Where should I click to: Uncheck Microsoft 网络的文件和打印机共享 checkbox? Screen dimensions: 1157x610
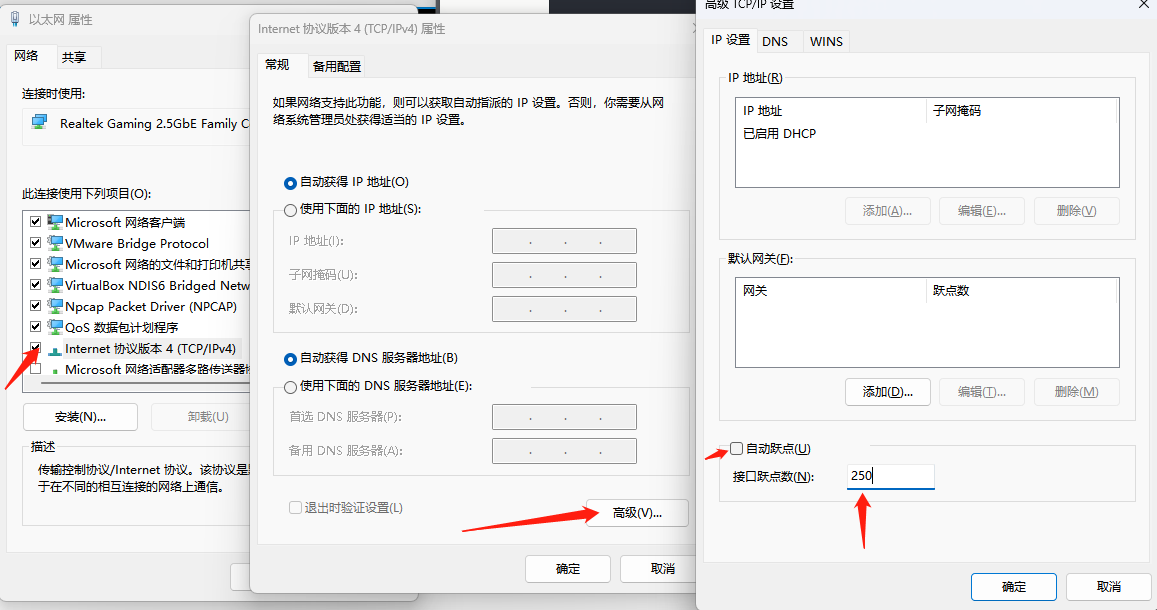[x=35, y=263]
